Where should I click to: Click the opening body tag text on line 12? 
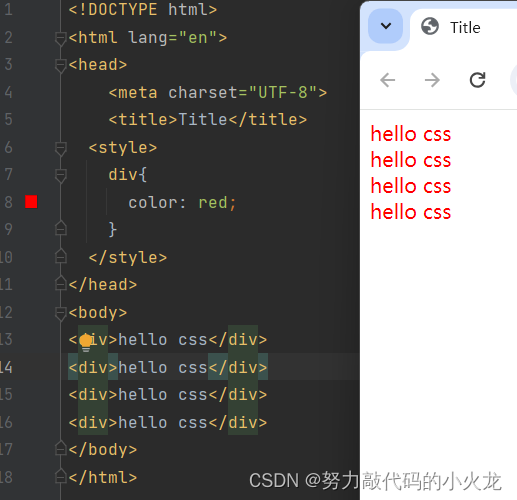tap(98, 313)
